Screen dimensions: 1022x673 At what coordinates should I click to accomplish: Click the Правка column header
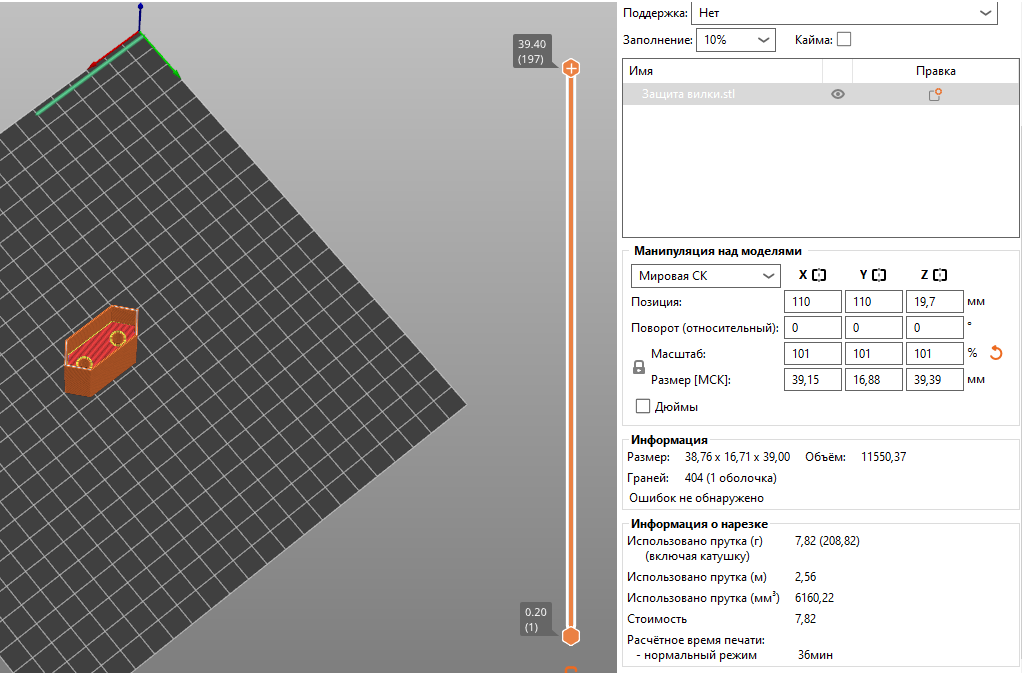[935, 71]
